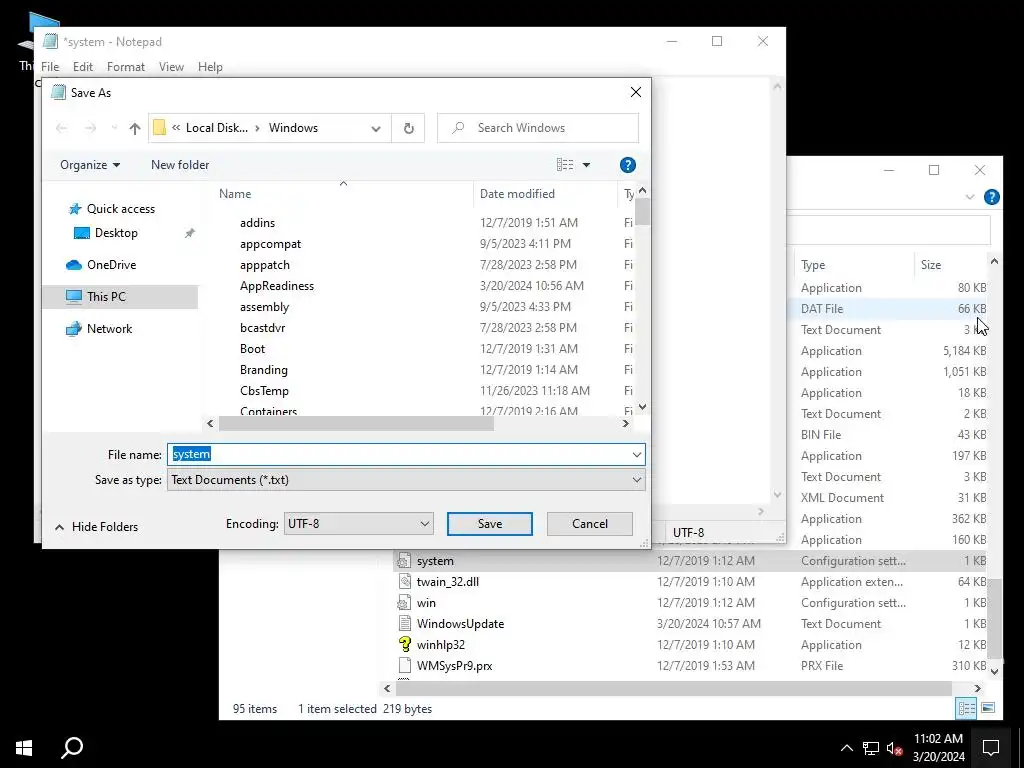Screen dimensions: 1024x768
Task: Open Notepad Format menu
Action: (125, 67)
